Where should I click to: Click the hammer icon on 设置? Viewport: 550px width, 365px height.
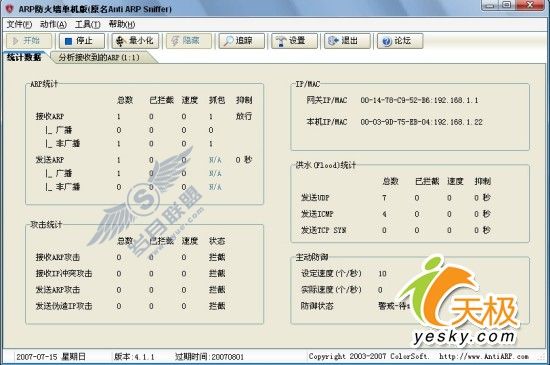pyautogui.click(x=281, y=41)
